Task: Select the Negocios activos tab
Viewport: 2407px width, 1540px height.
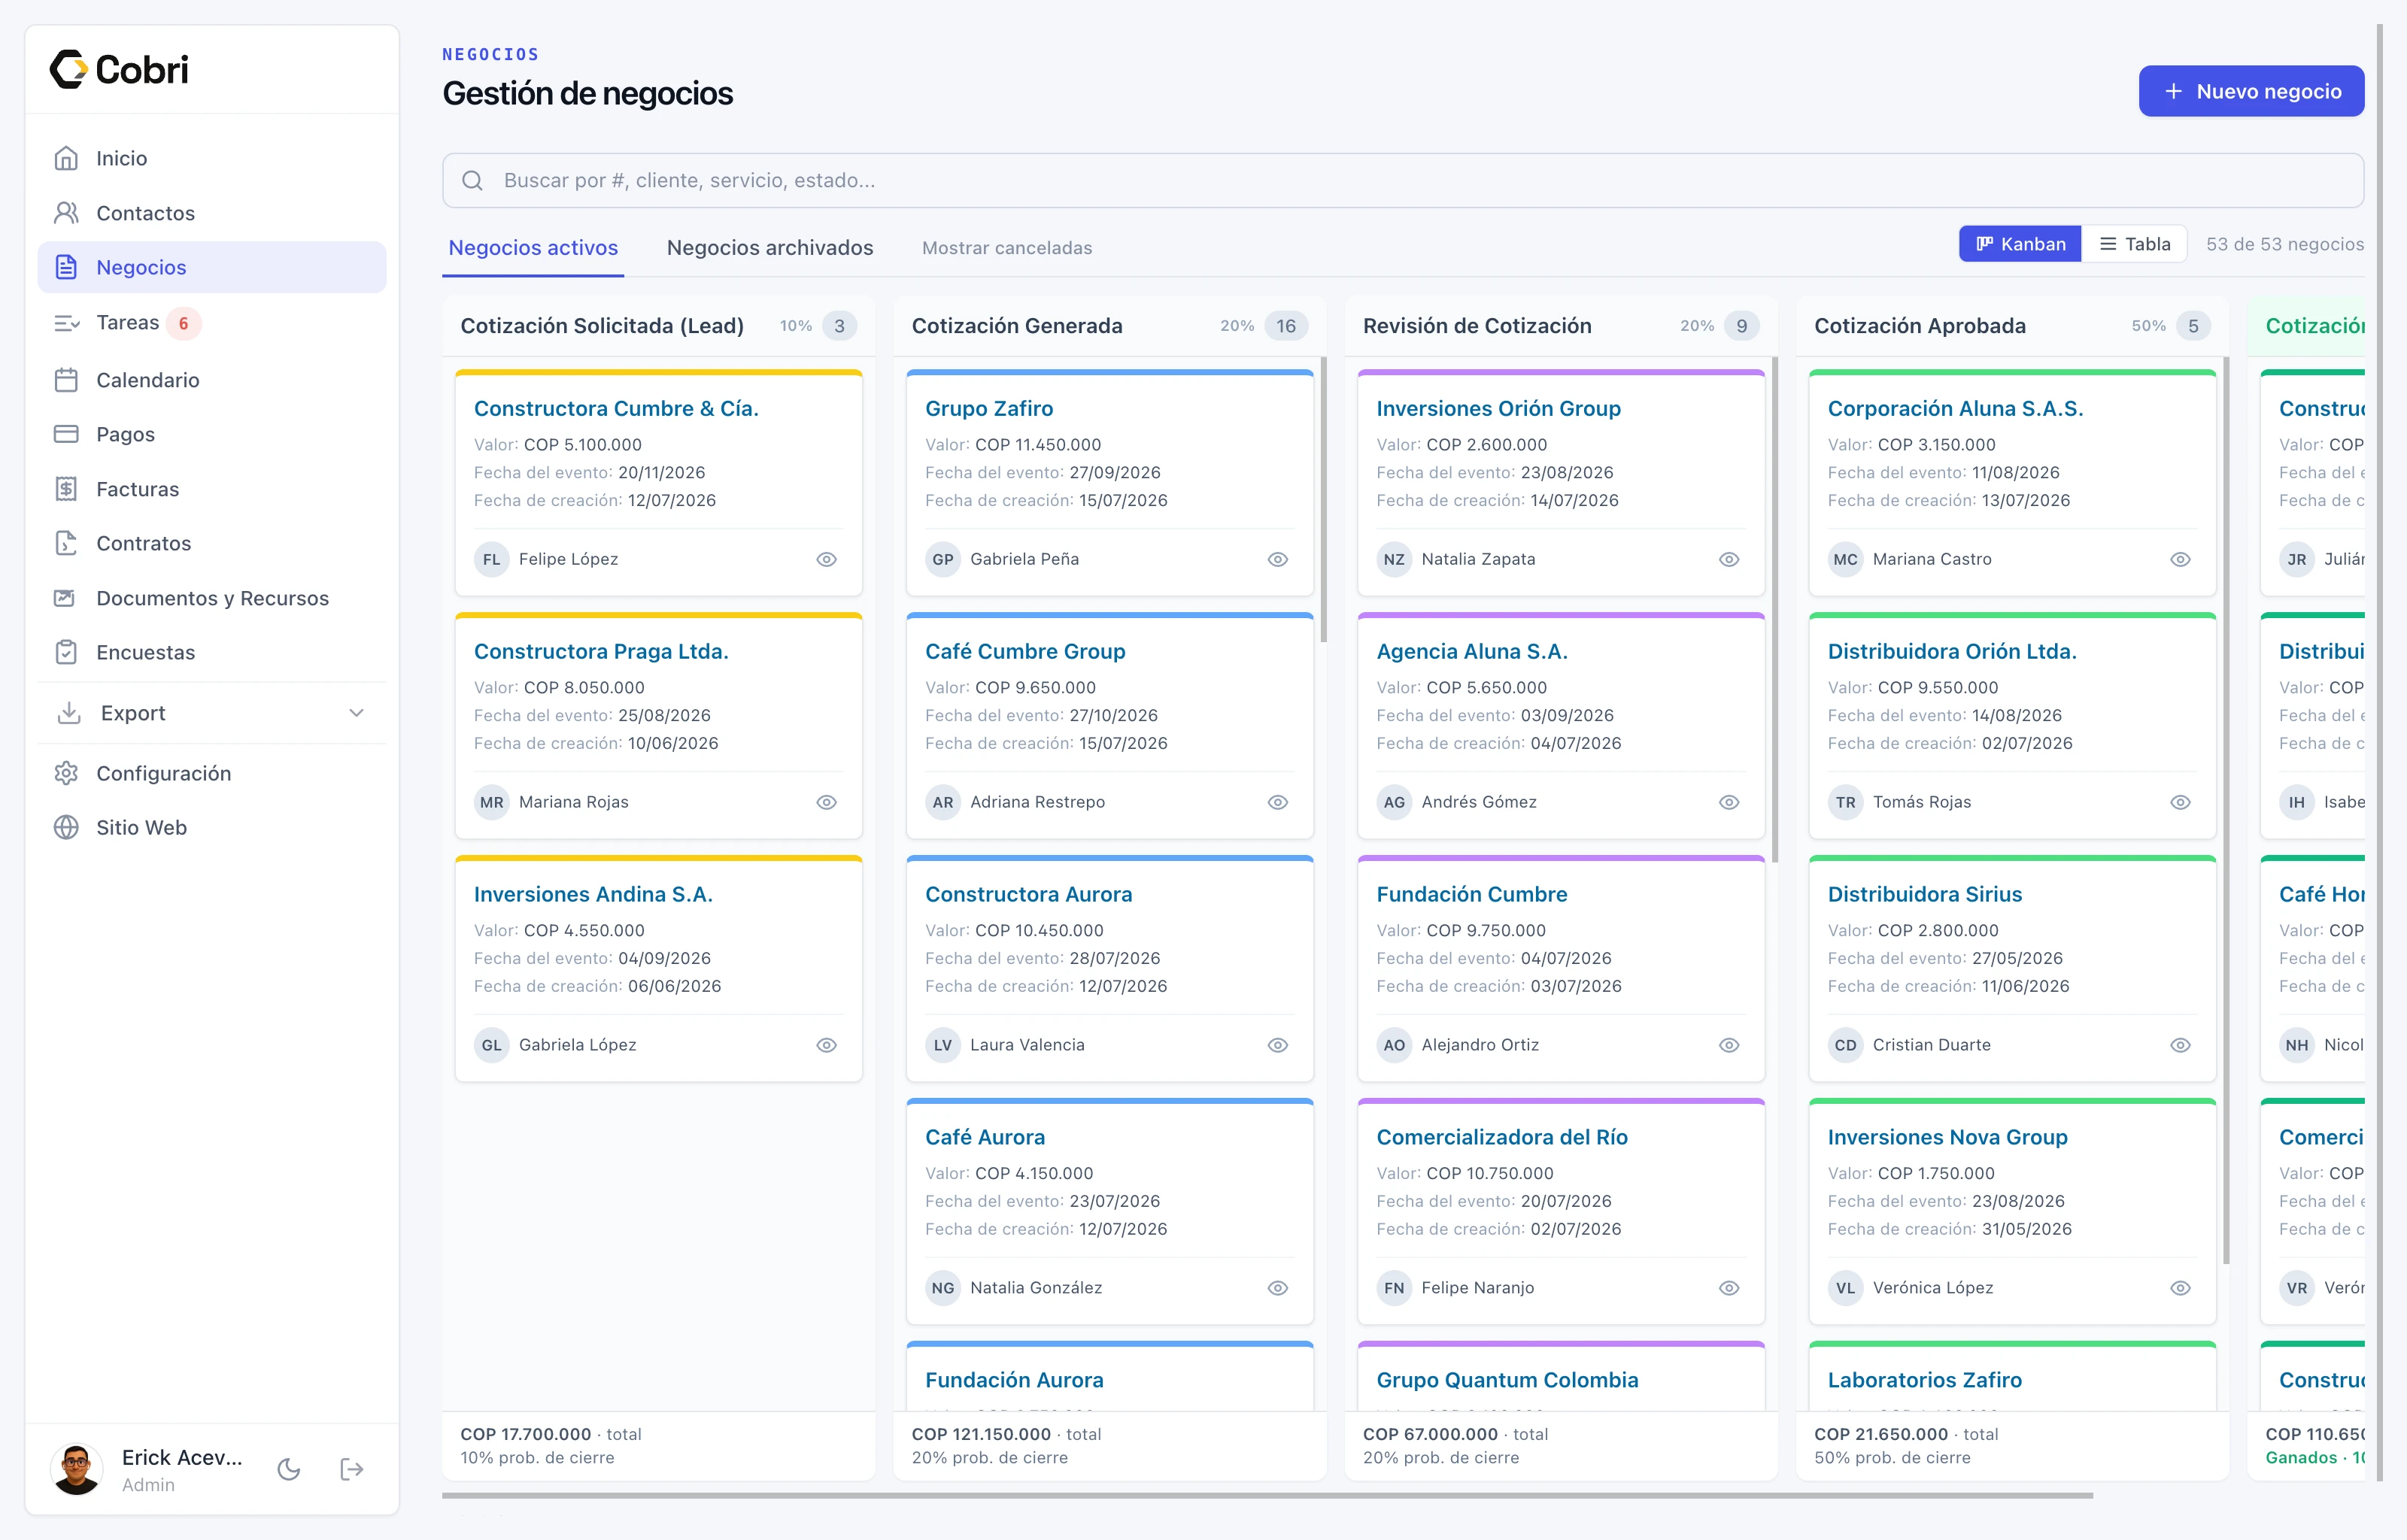Action: coord(533,248)
